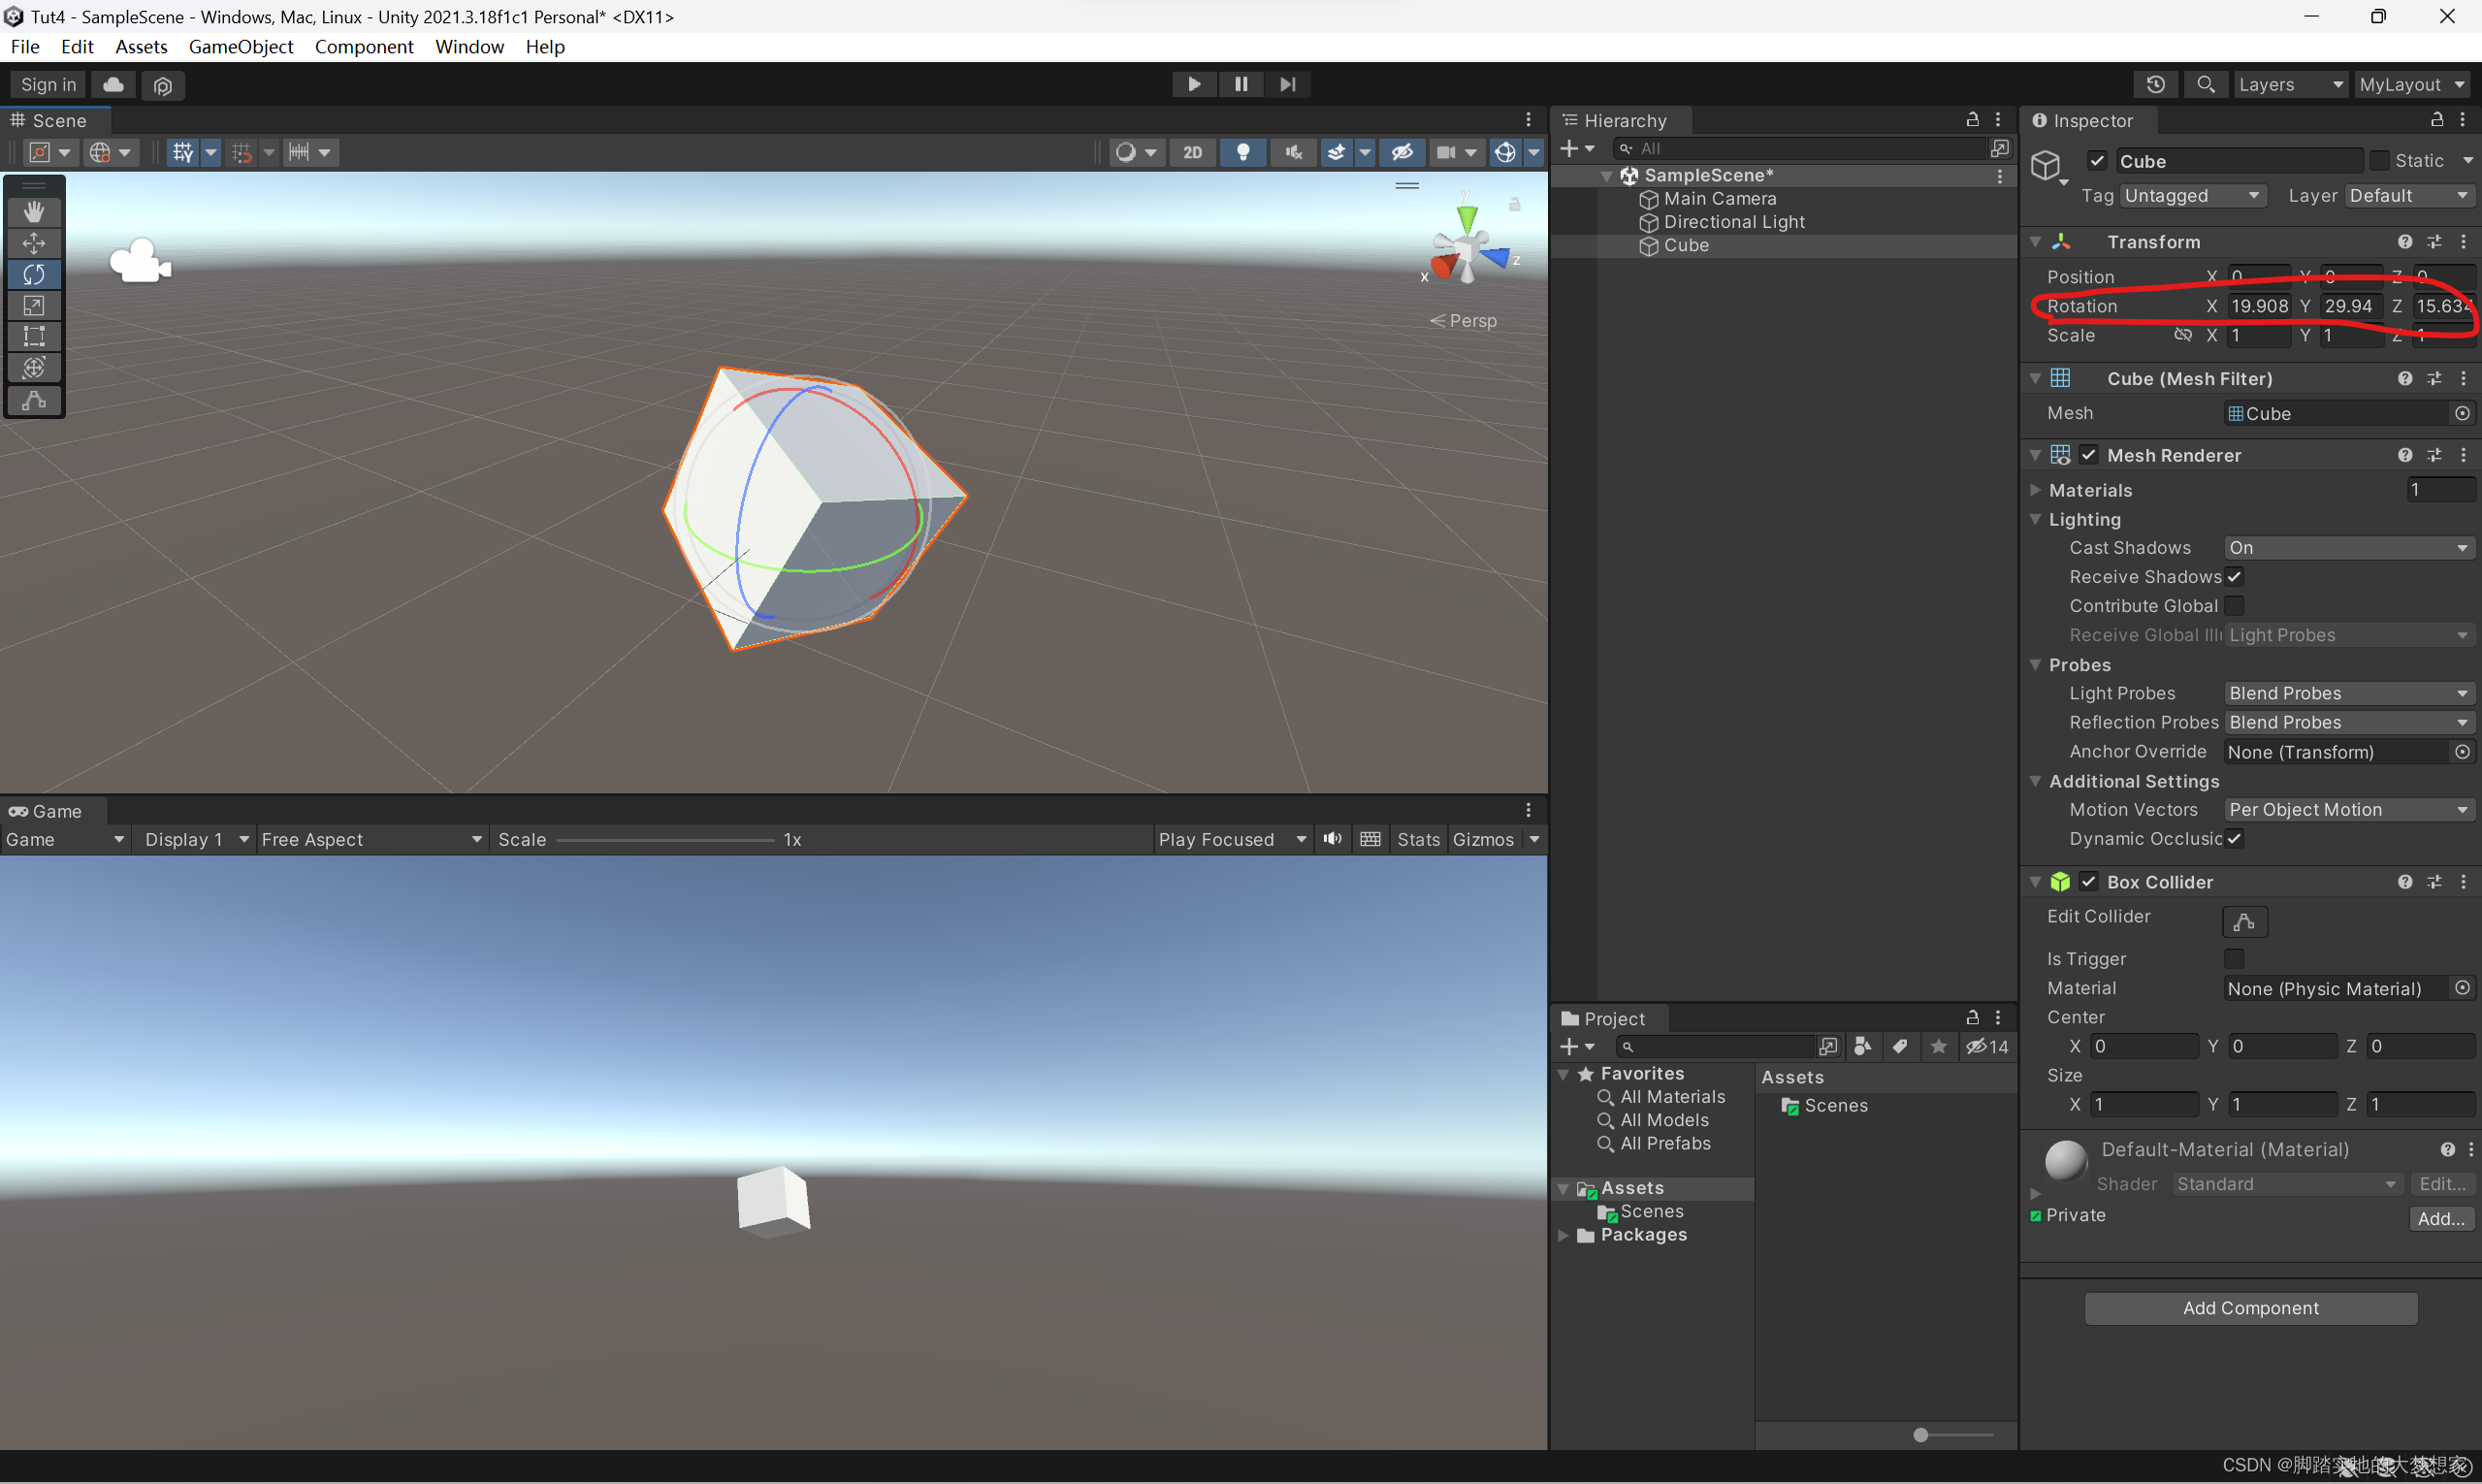Expand the Materials section
Screen dimensions: 2482x1484
tap(2036, 490)
